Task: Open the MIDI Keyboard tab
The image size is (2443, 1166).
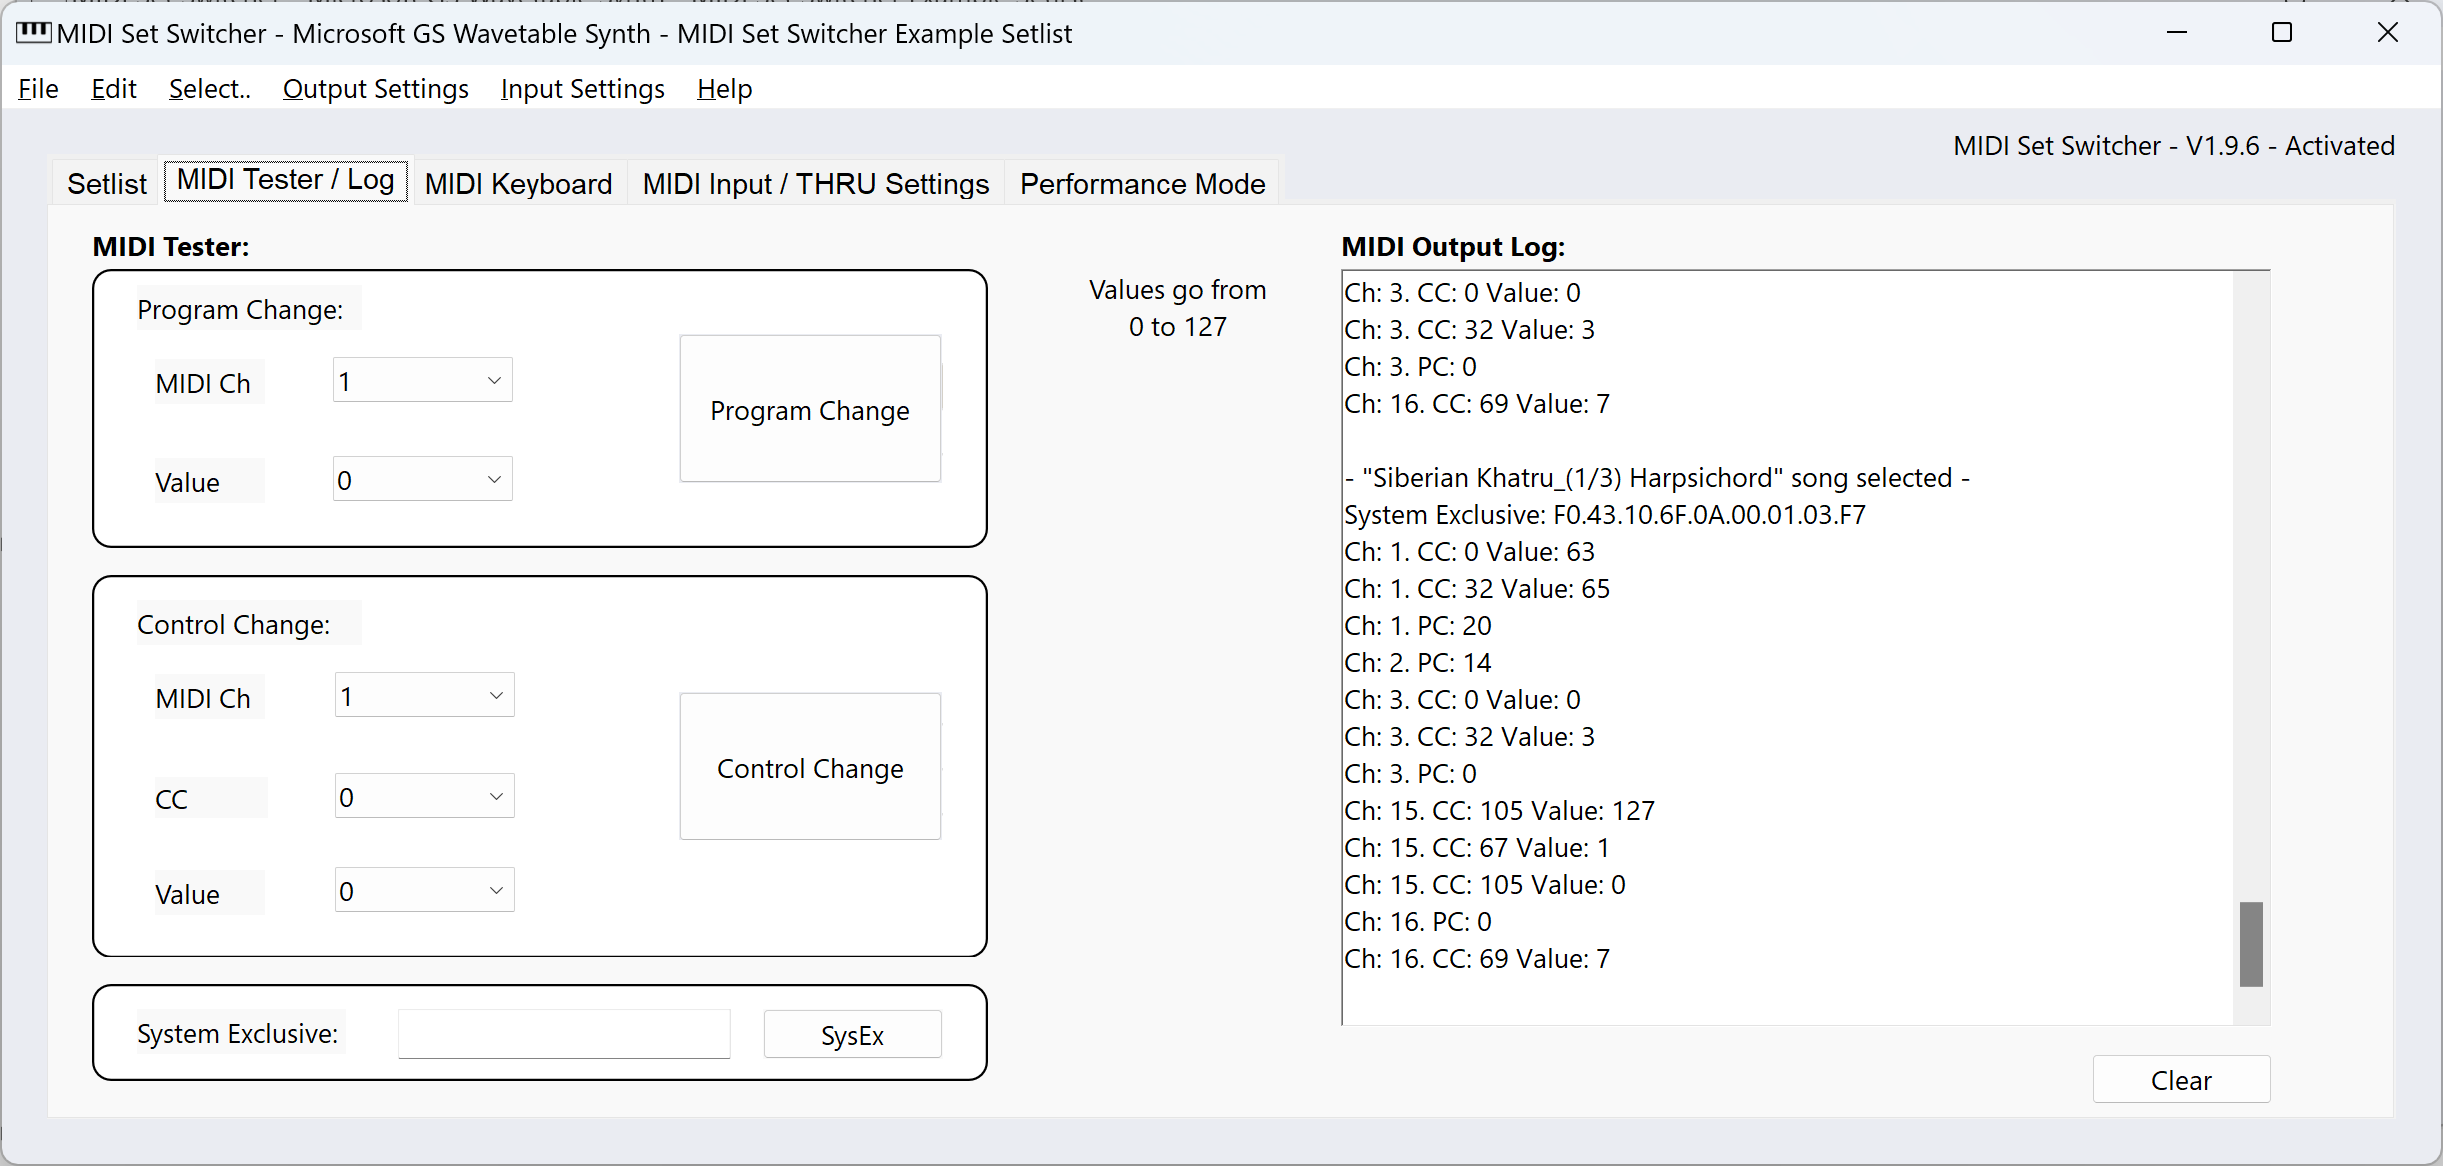Action: pos(518,184)
